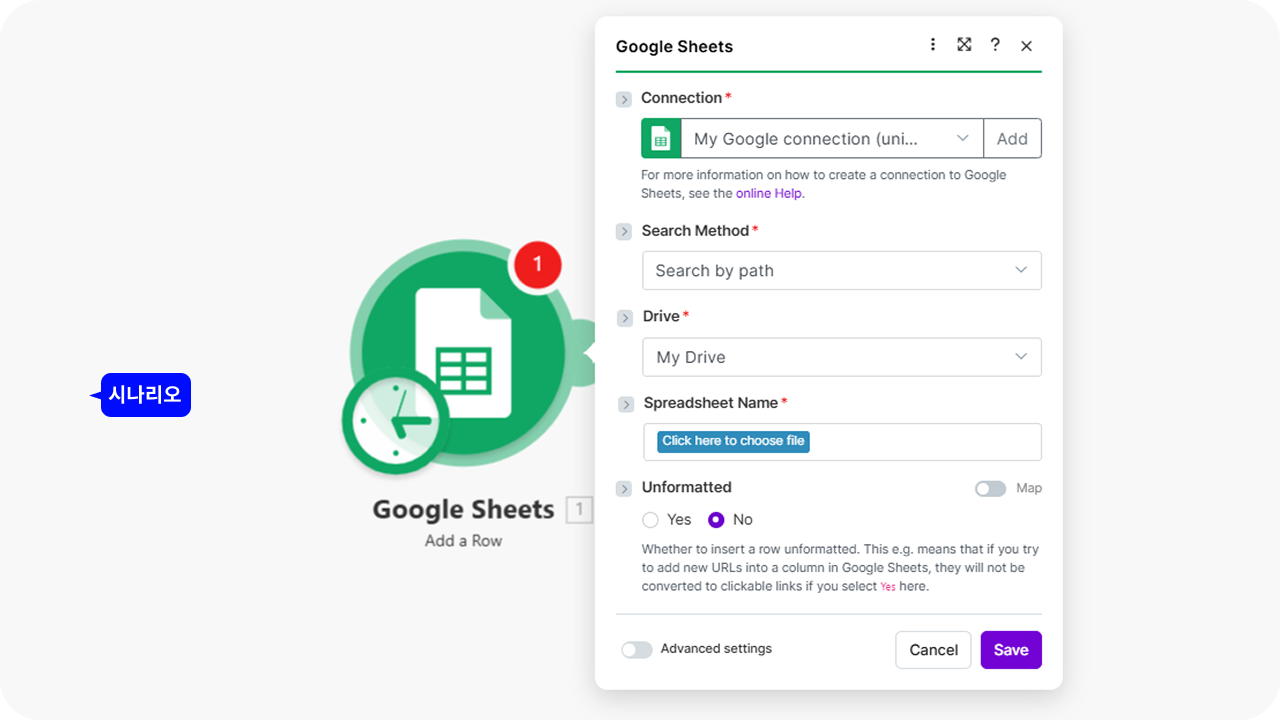The height and width of the screenshot is (720, 1280).
Task: Click the green Google Sheets connection icon
Action: click(661, 139)
